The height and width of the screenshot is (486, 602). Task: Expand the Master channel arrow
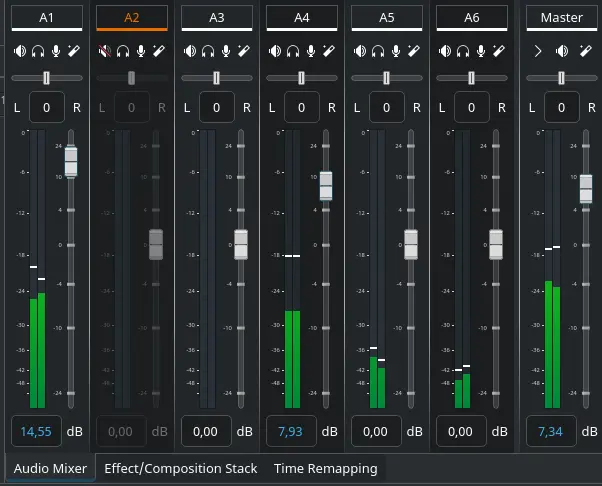click(538, 51)
